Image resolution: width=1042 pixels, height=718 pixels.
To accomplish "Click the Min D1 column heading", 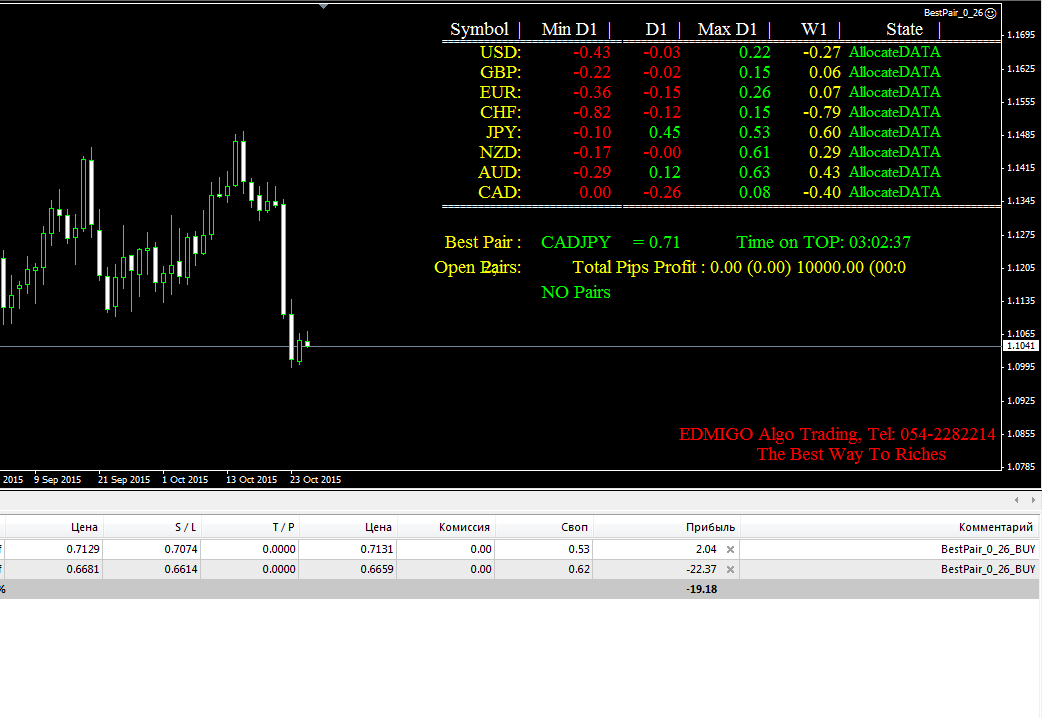I will click(x=569, y=29).
